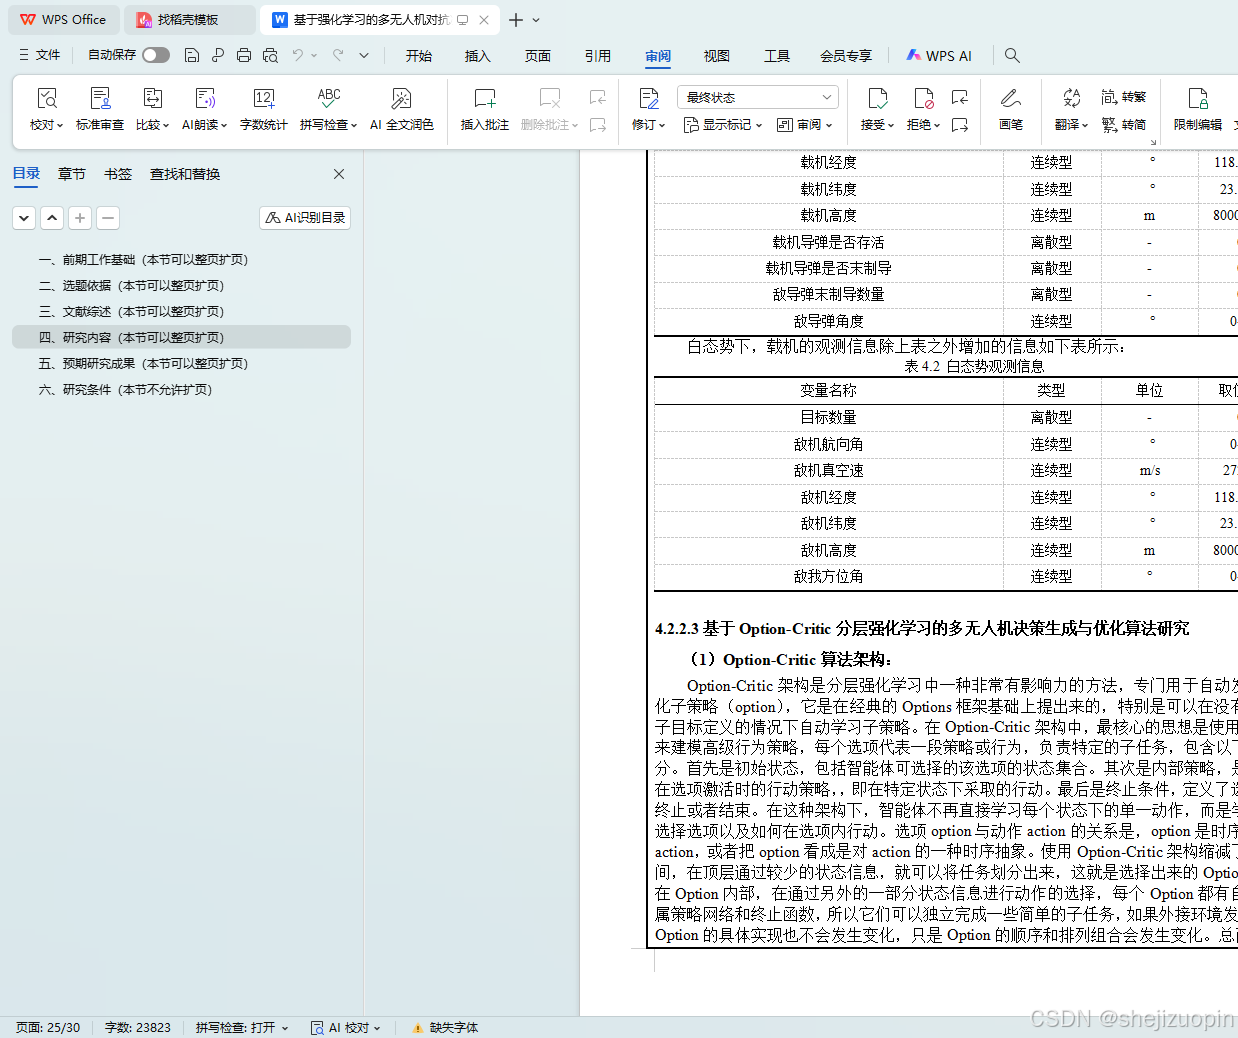Click the new tab plus button
This screenshot has height=1038, width=1238.
tap(516, 20)
